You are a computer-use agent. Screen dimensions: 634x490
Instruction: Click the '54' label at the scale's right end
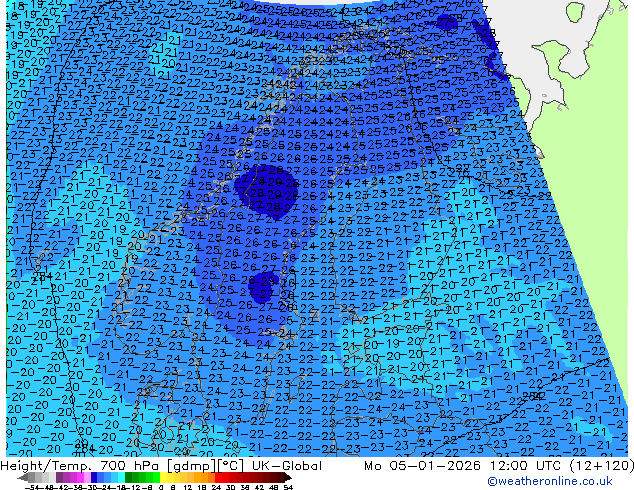[x=288, y=487]
